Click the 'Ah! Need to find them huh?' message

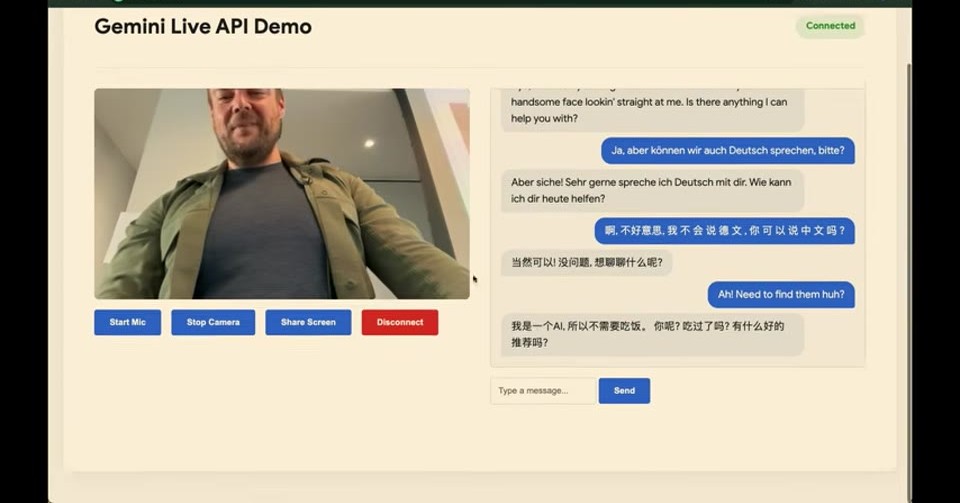click(x=781, y=294)
